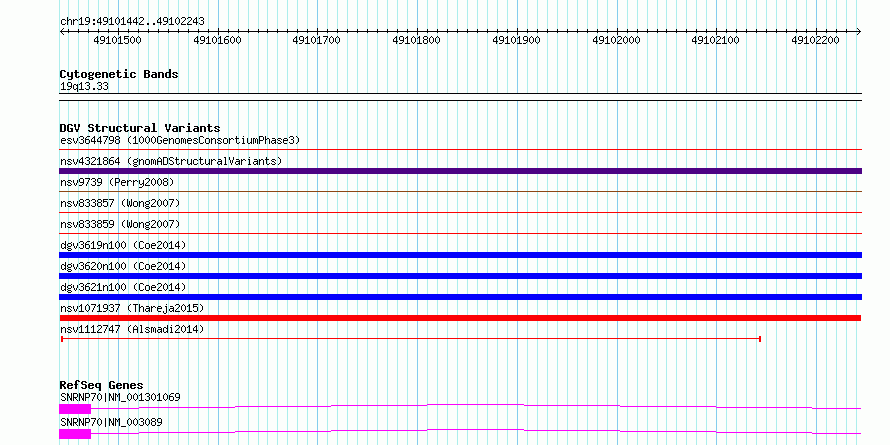This screenshot has width=890, height=445.
Task: Select the 19q13.33 band label
Action: click(x=84, y=87)
